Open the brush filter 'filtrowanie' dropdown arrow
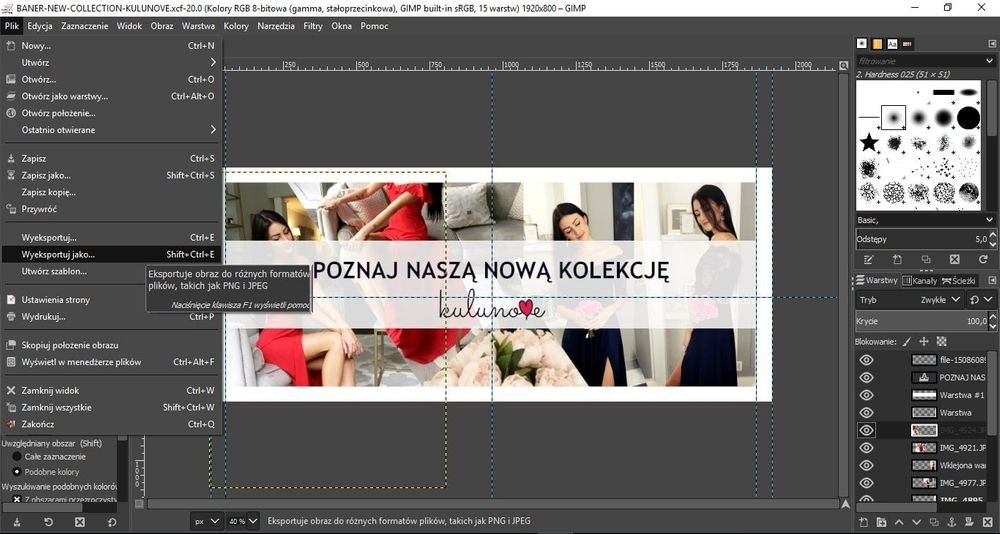Screen dimensions: 1000x534 click(x=989, y=61)
